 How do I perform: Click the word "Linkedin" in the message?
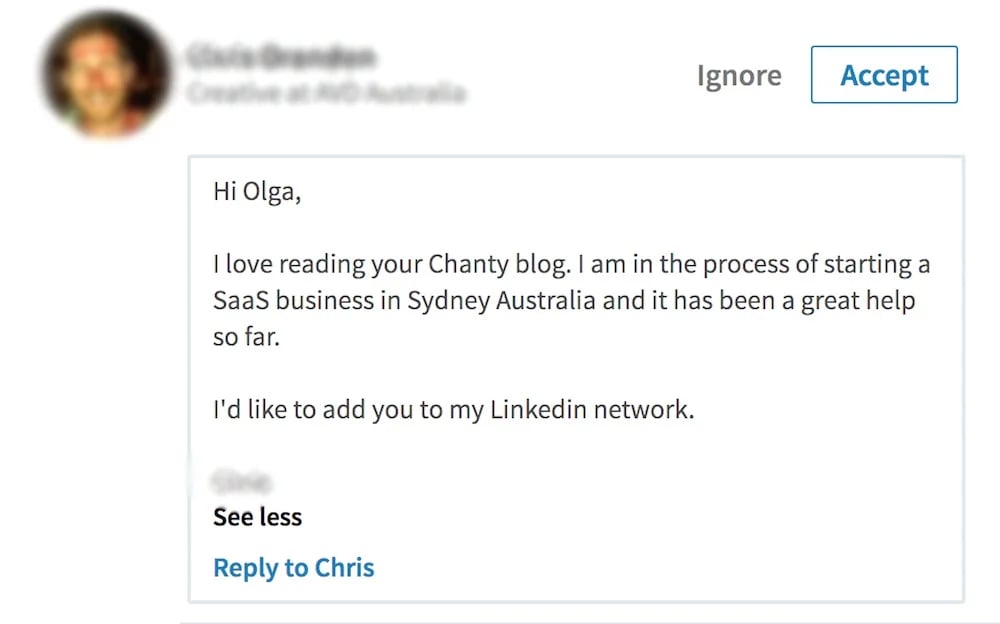538,411
